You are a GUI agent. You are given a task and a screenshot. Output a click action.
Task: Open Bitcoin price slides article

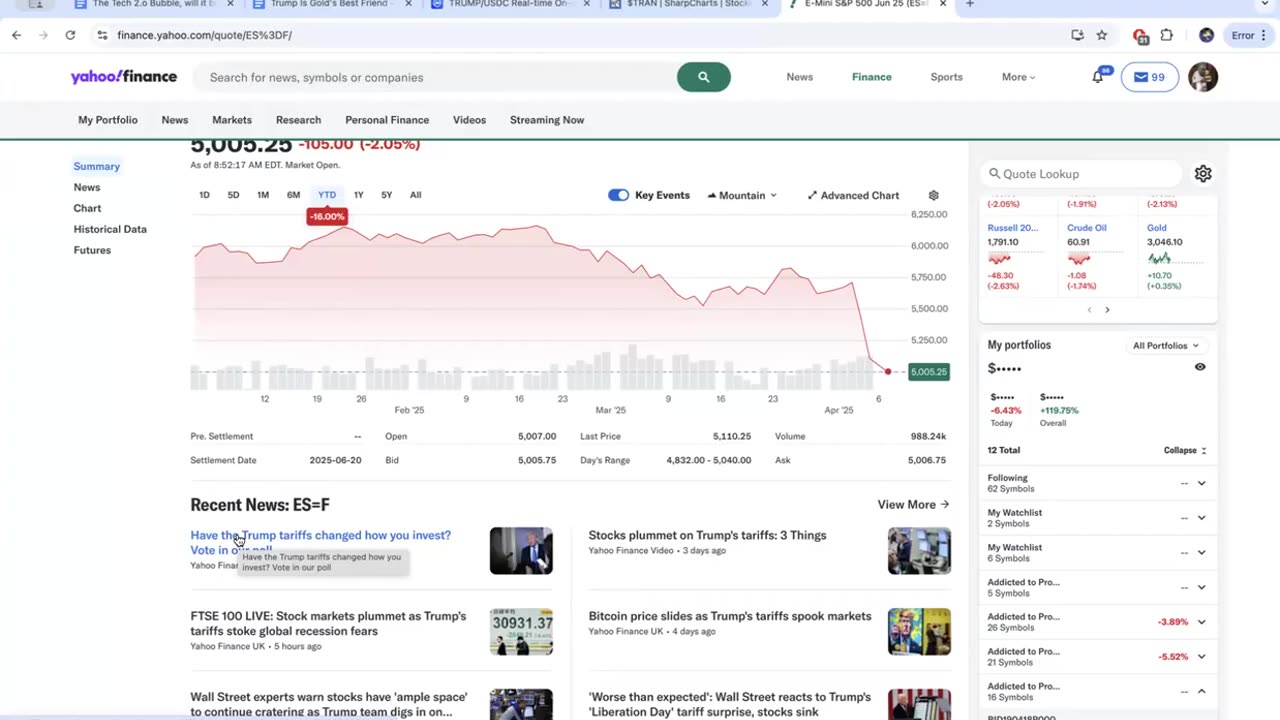tap(730, 616)
